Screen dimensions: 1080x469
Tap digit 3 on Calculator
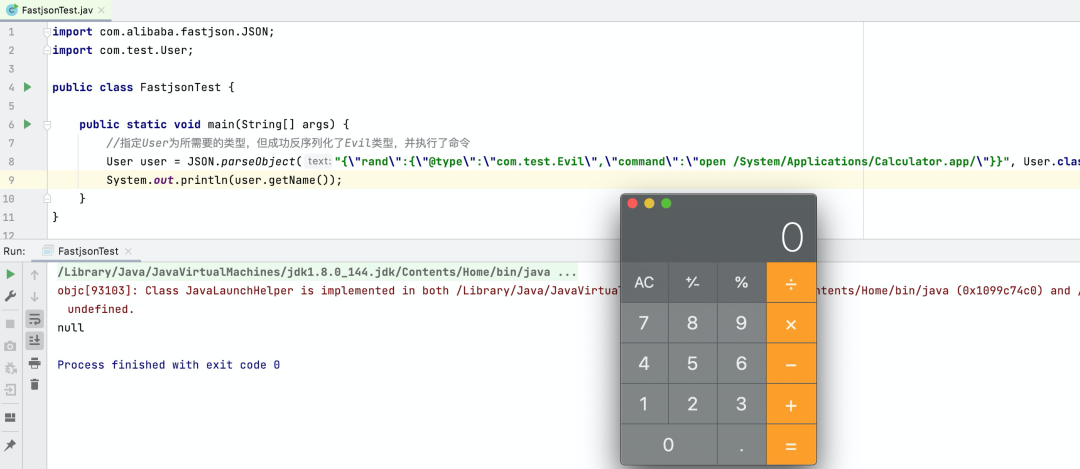click(742, 404)
